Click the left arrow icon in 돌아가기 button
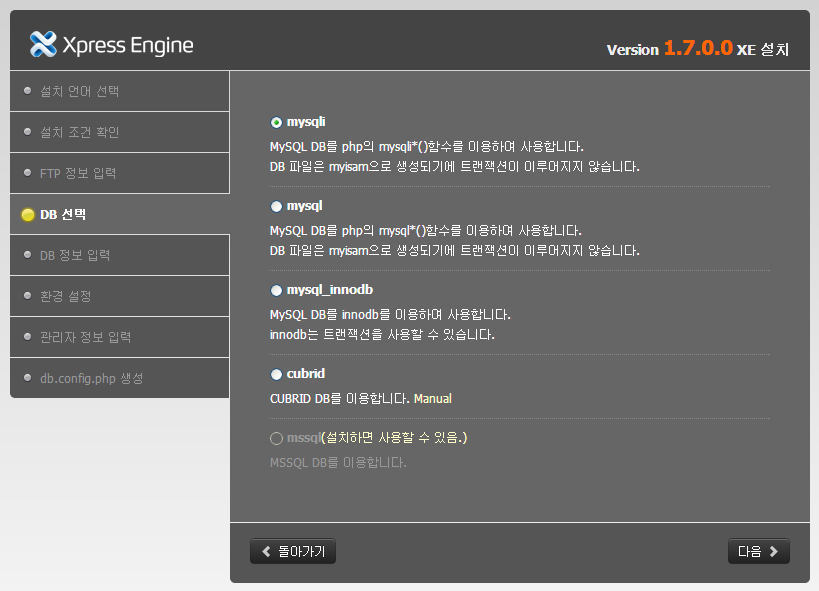Viewport: 819px width, 591px height. [266, 551]
